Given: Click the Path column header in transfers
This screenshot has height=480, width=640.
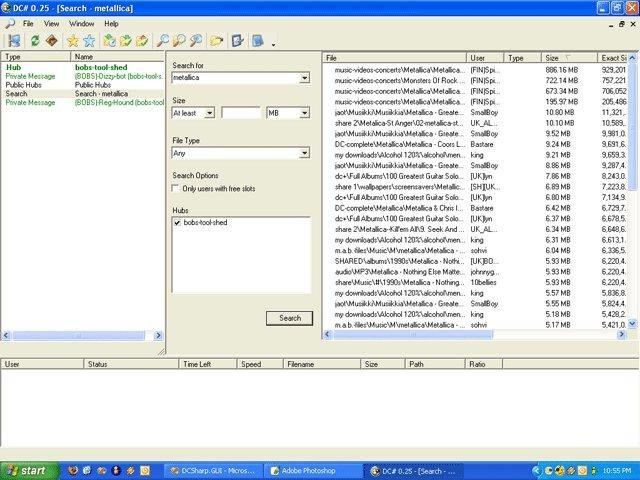Looking at the screenshot, I should (435, 364).
